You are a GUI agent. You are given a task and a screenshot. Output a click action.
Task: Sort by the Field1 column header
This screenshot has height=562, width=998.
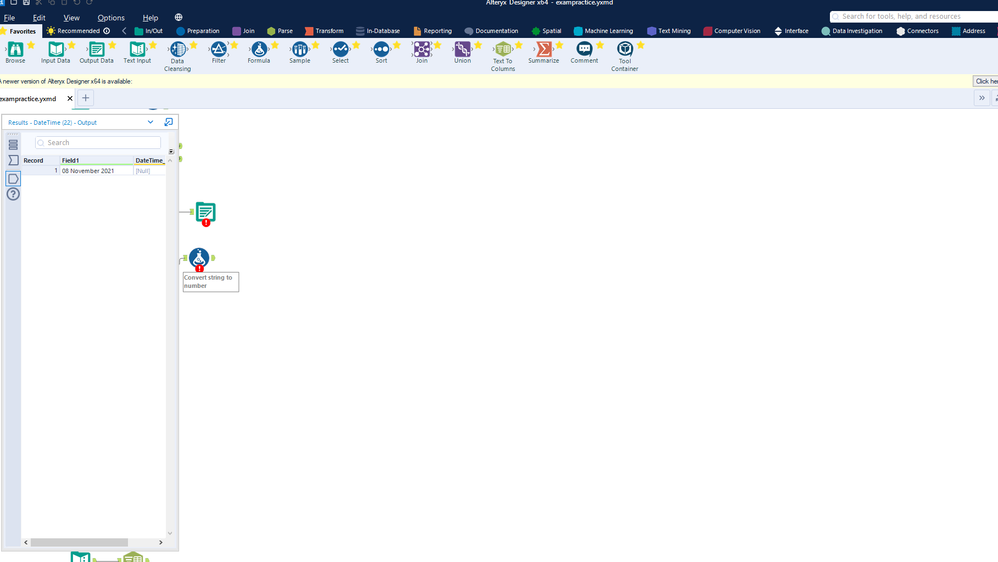pos(97,160)
